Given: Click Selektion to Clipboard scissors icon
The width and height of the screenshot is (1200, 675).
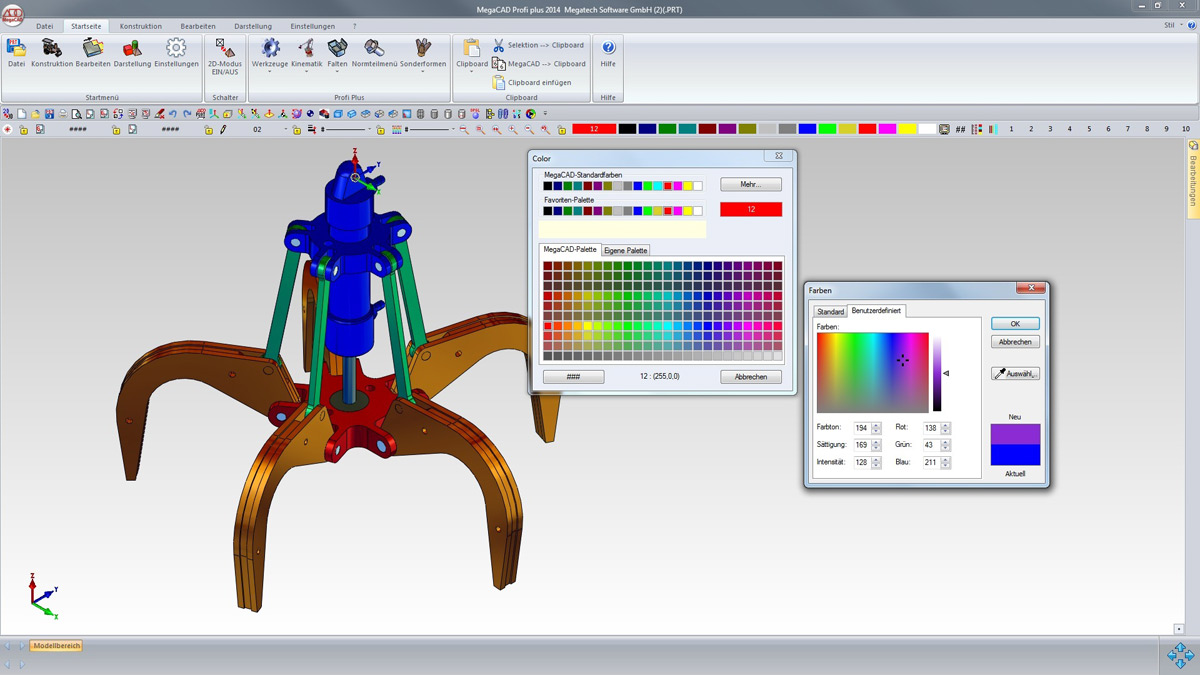Looking at the screenshot, I should [499, 45].
